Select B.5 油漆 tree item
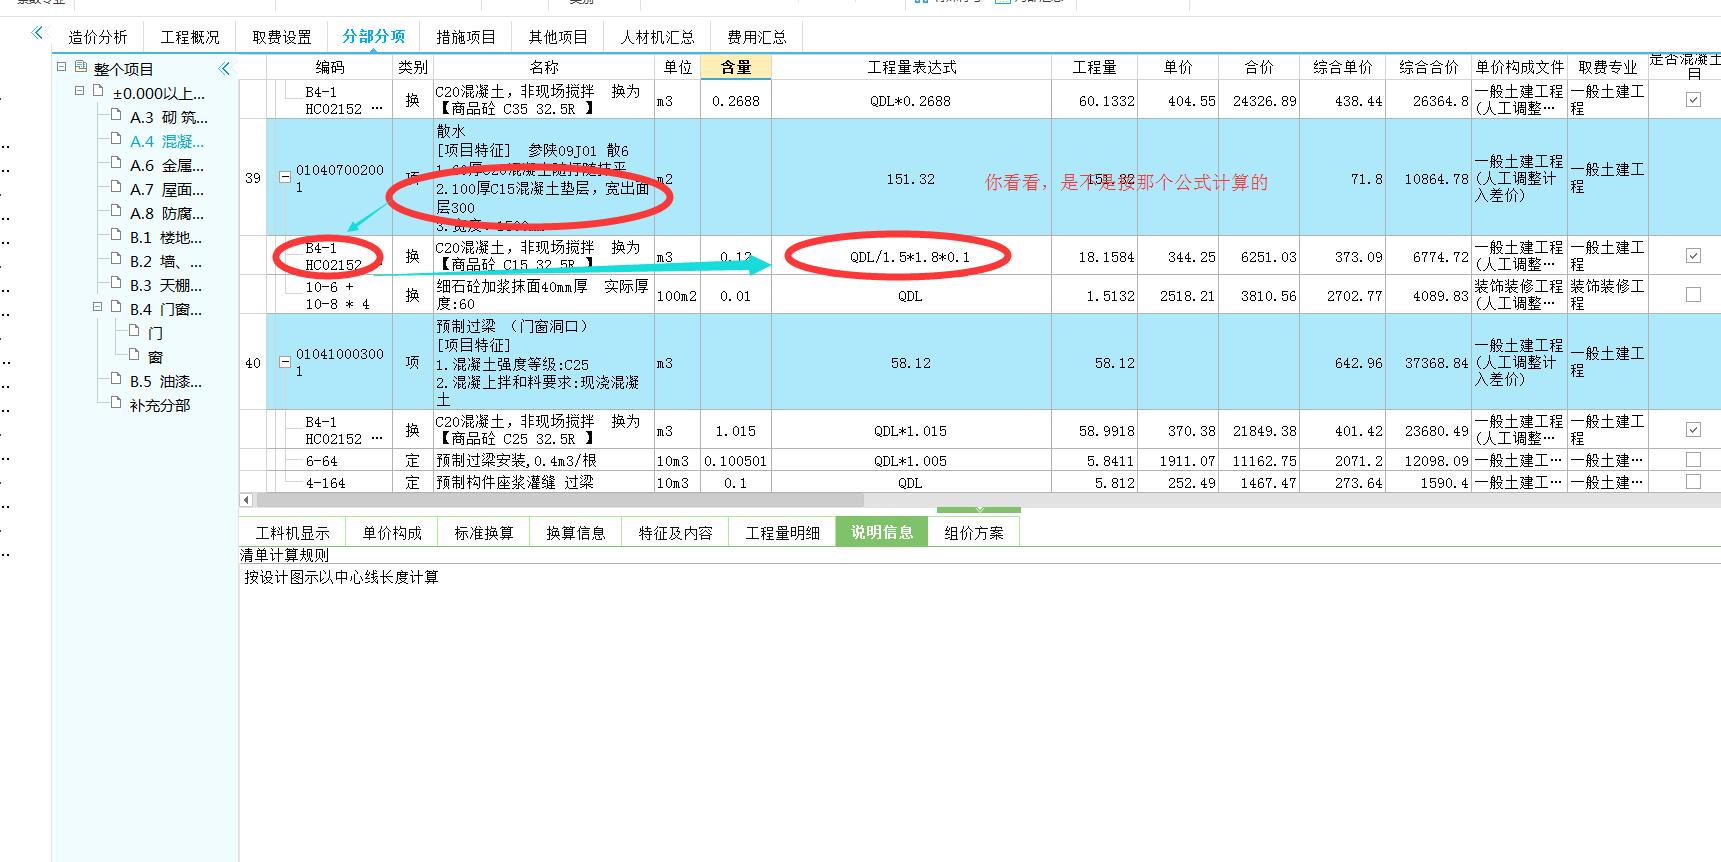Image resolution: width=1721 pixels, height=862 pixels. pos(165,381)
